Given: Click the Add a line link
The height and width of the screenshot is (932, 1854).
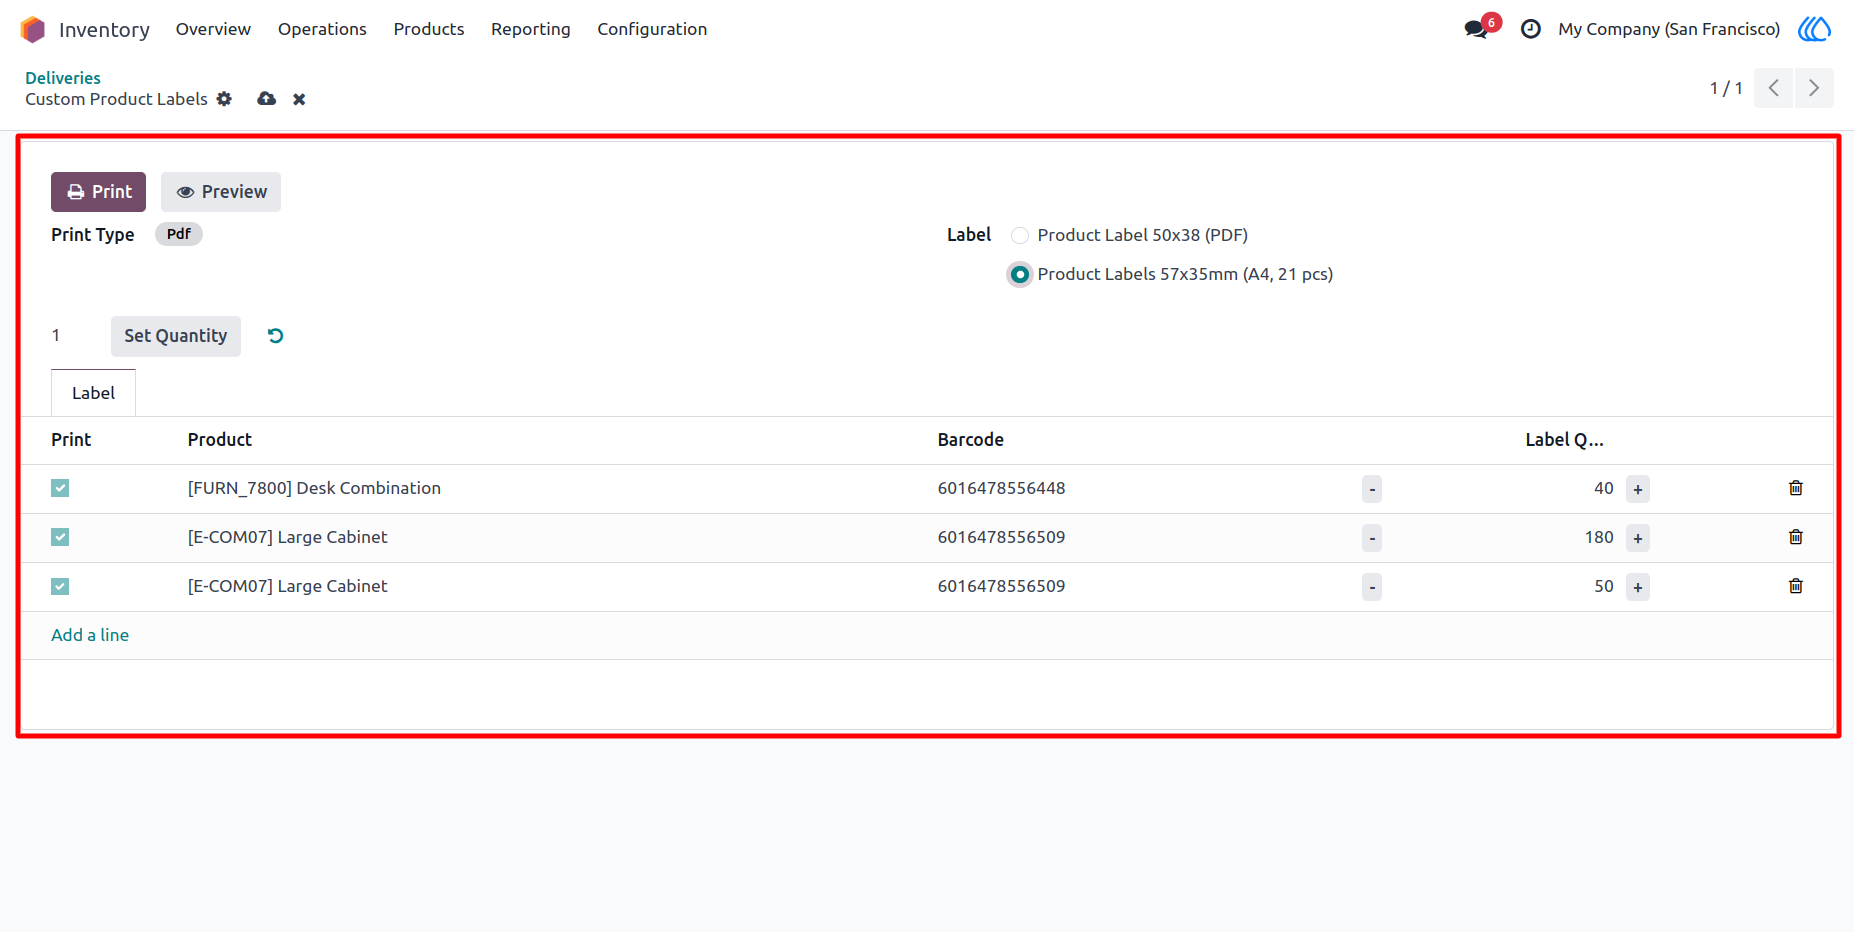Looking at the screenshot, I should point(90,635).
